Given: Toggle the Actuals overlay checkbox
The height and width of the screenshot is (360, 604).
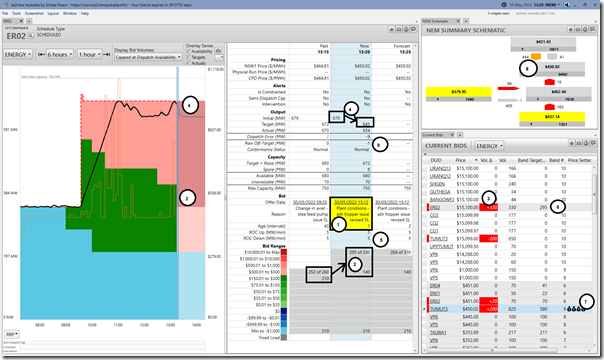Looking at the screenshot, I should tap(188, 63).
